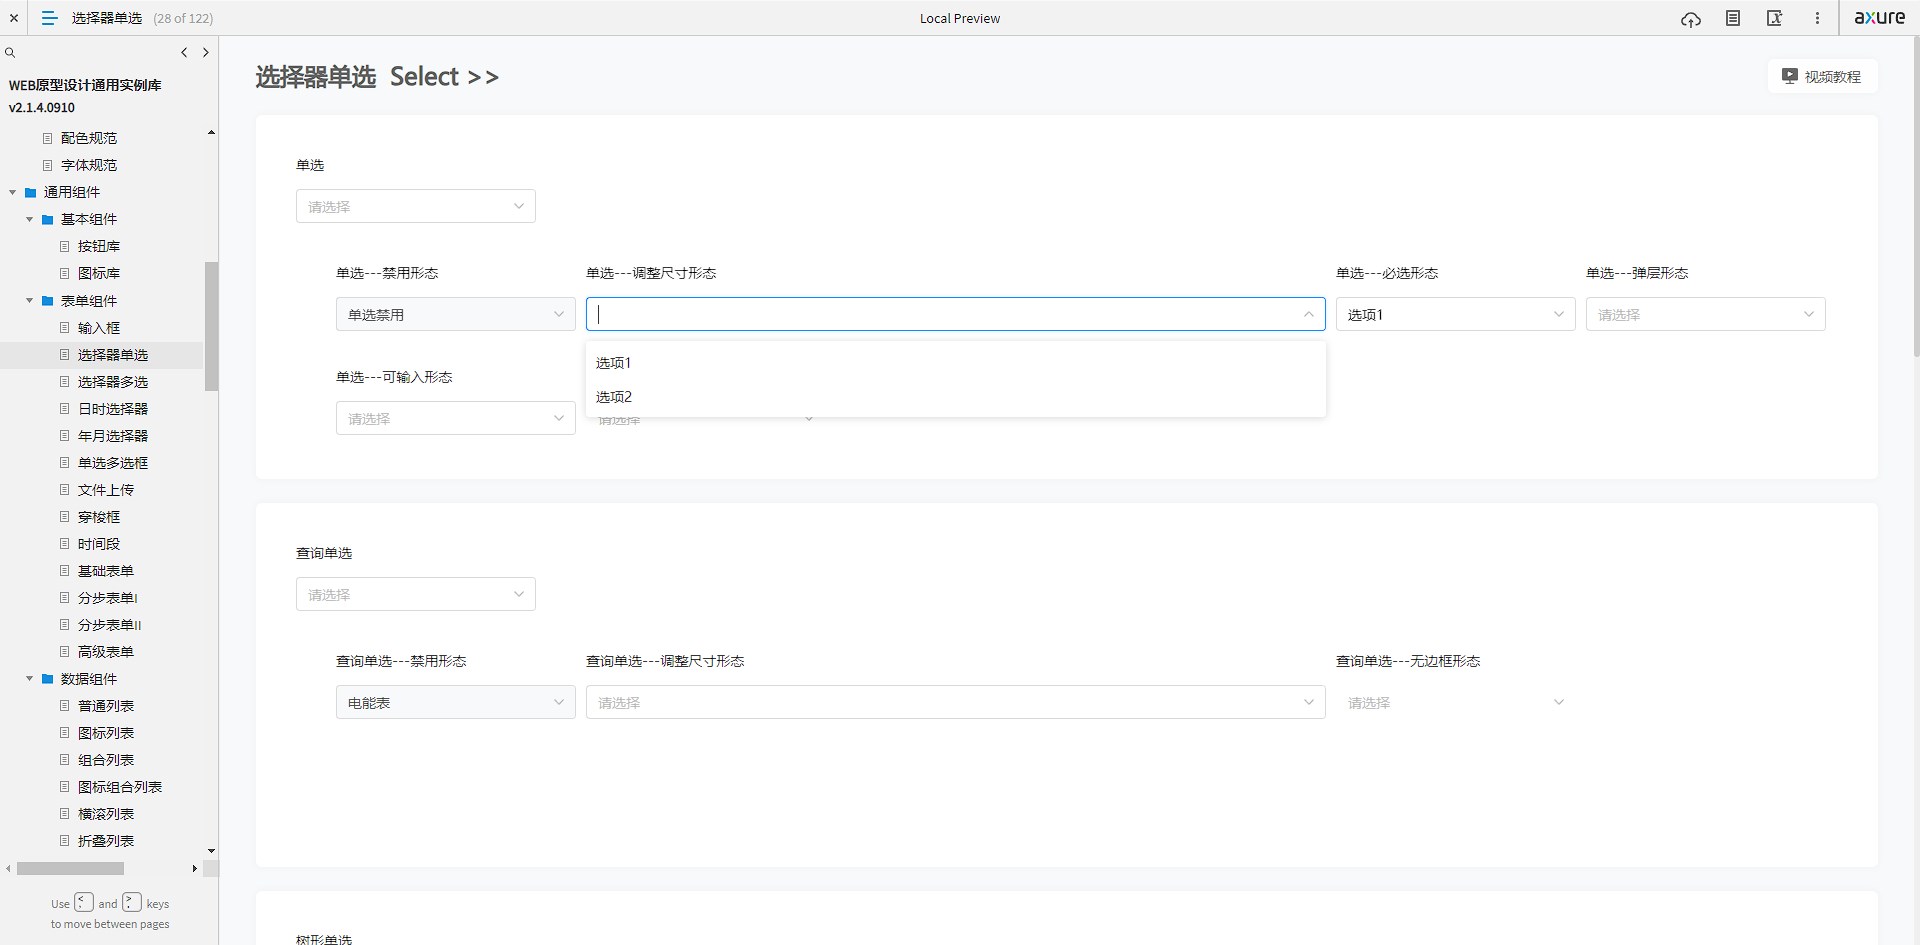Collapse the 通用组件 folder
Image resolution: width=1920 pixels, height=945 pixels.
(13, 192)
